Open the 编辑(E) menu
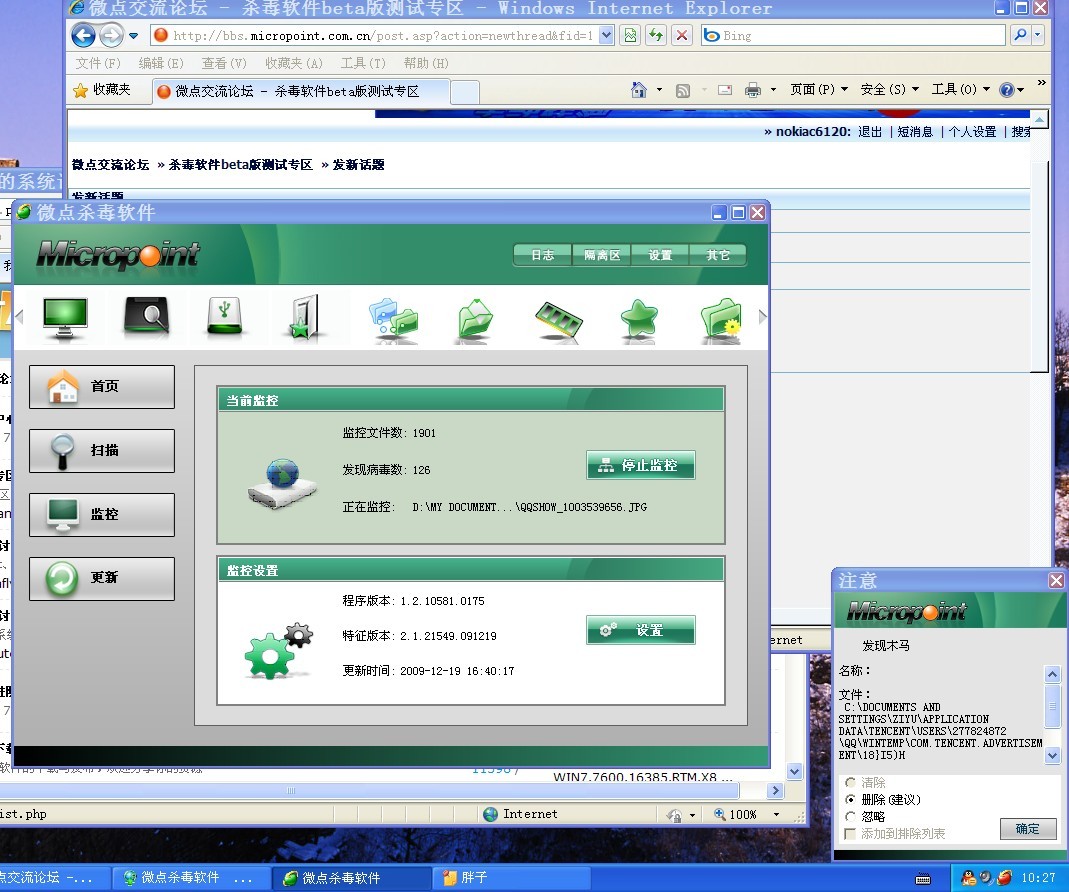The image size is (1069, 892). (x=161, y=63)
